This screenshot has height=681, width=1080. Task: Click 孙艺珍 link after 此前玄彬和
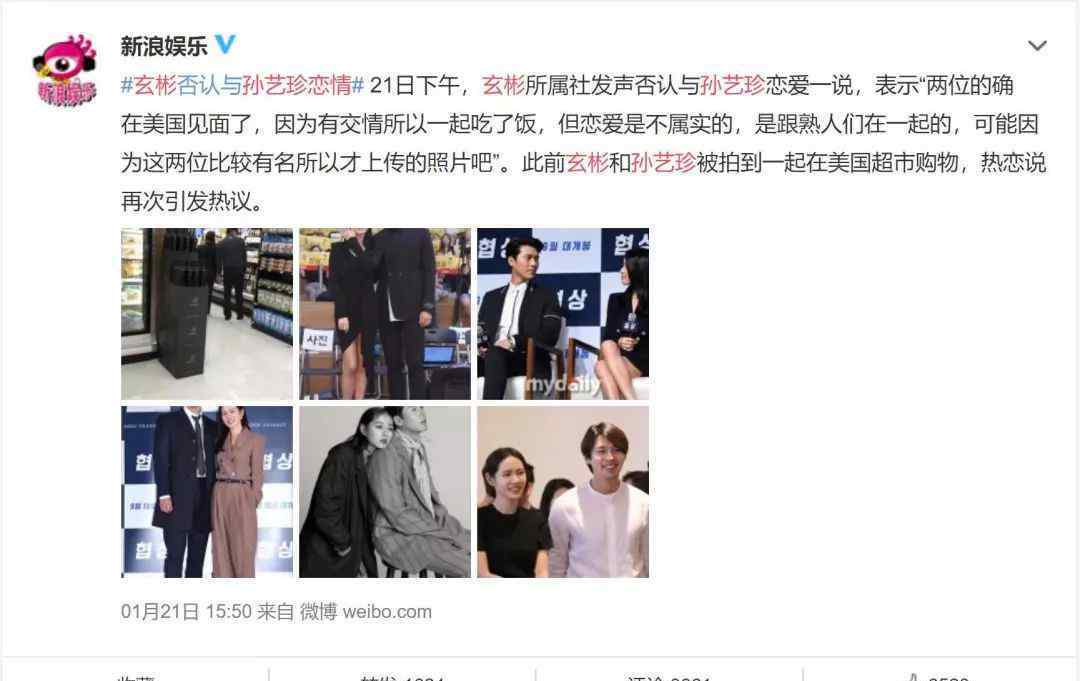point(663,163)
